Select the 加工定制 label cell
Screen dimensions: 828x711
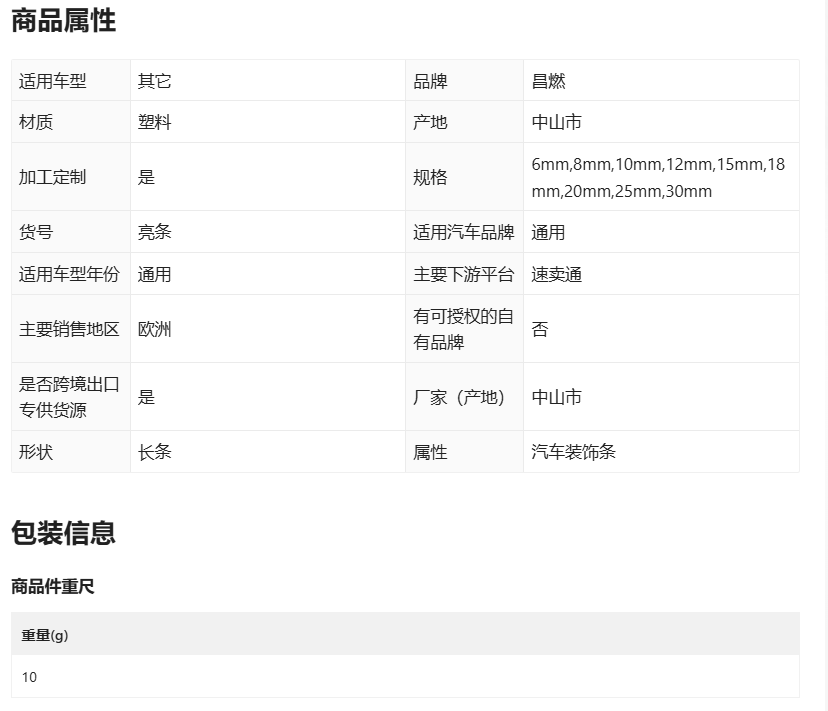(71, 177)
